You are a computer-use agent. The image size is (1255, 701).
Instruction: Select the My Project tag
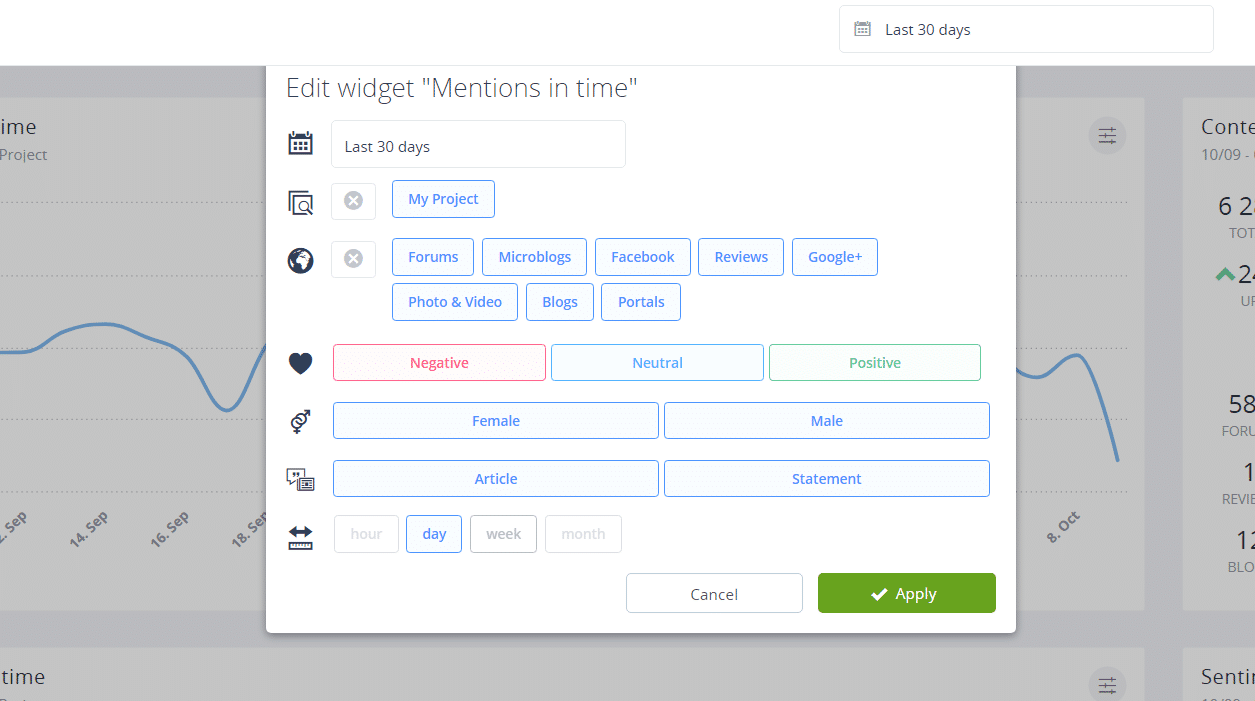point(443,199)
